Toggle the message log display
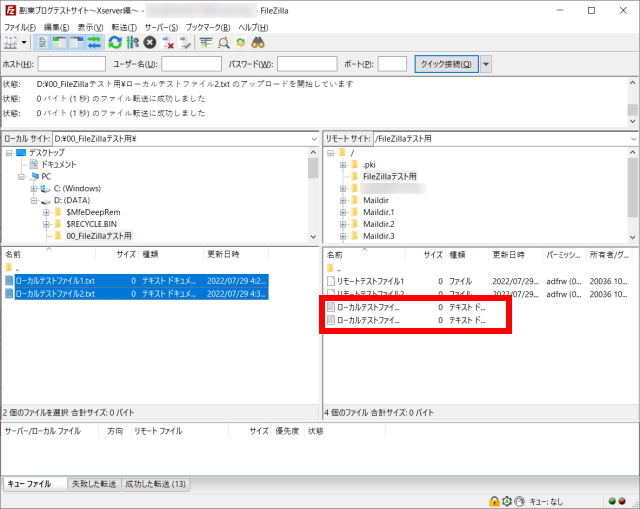The width and height of the screenshot is (640, 509). 43,43
